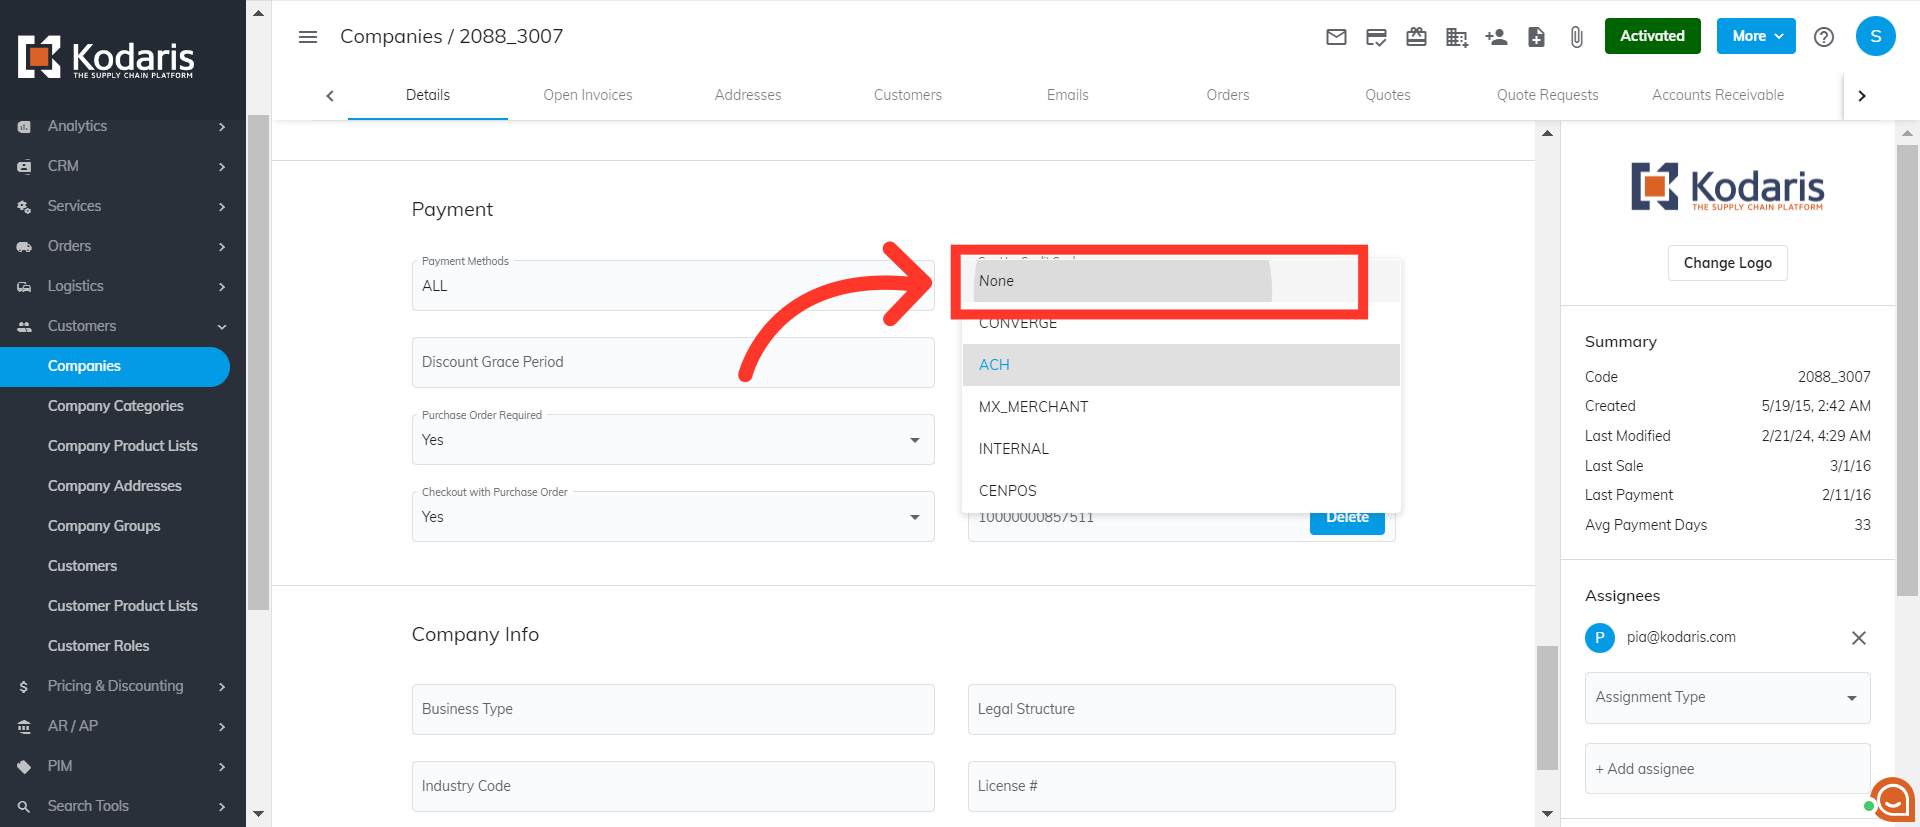Viewport: 1920px width, 827px height.
Task: Open the hamburger navigation menu
Action: (x=308, y=37)
